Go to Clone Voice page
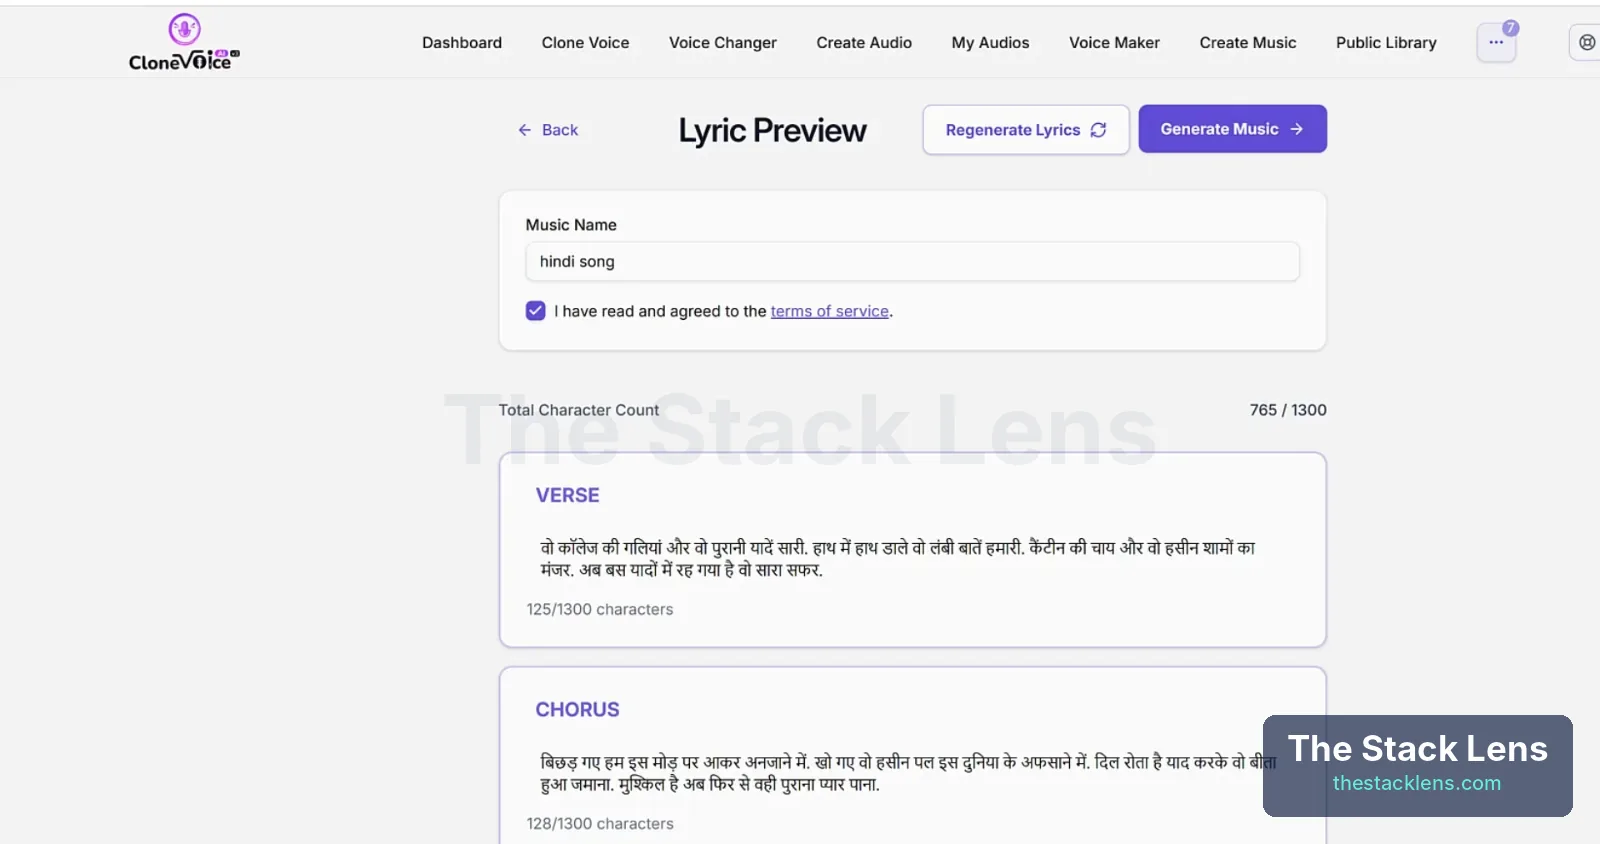Viewport: 1600px width, 844px height. click(586, 43)
